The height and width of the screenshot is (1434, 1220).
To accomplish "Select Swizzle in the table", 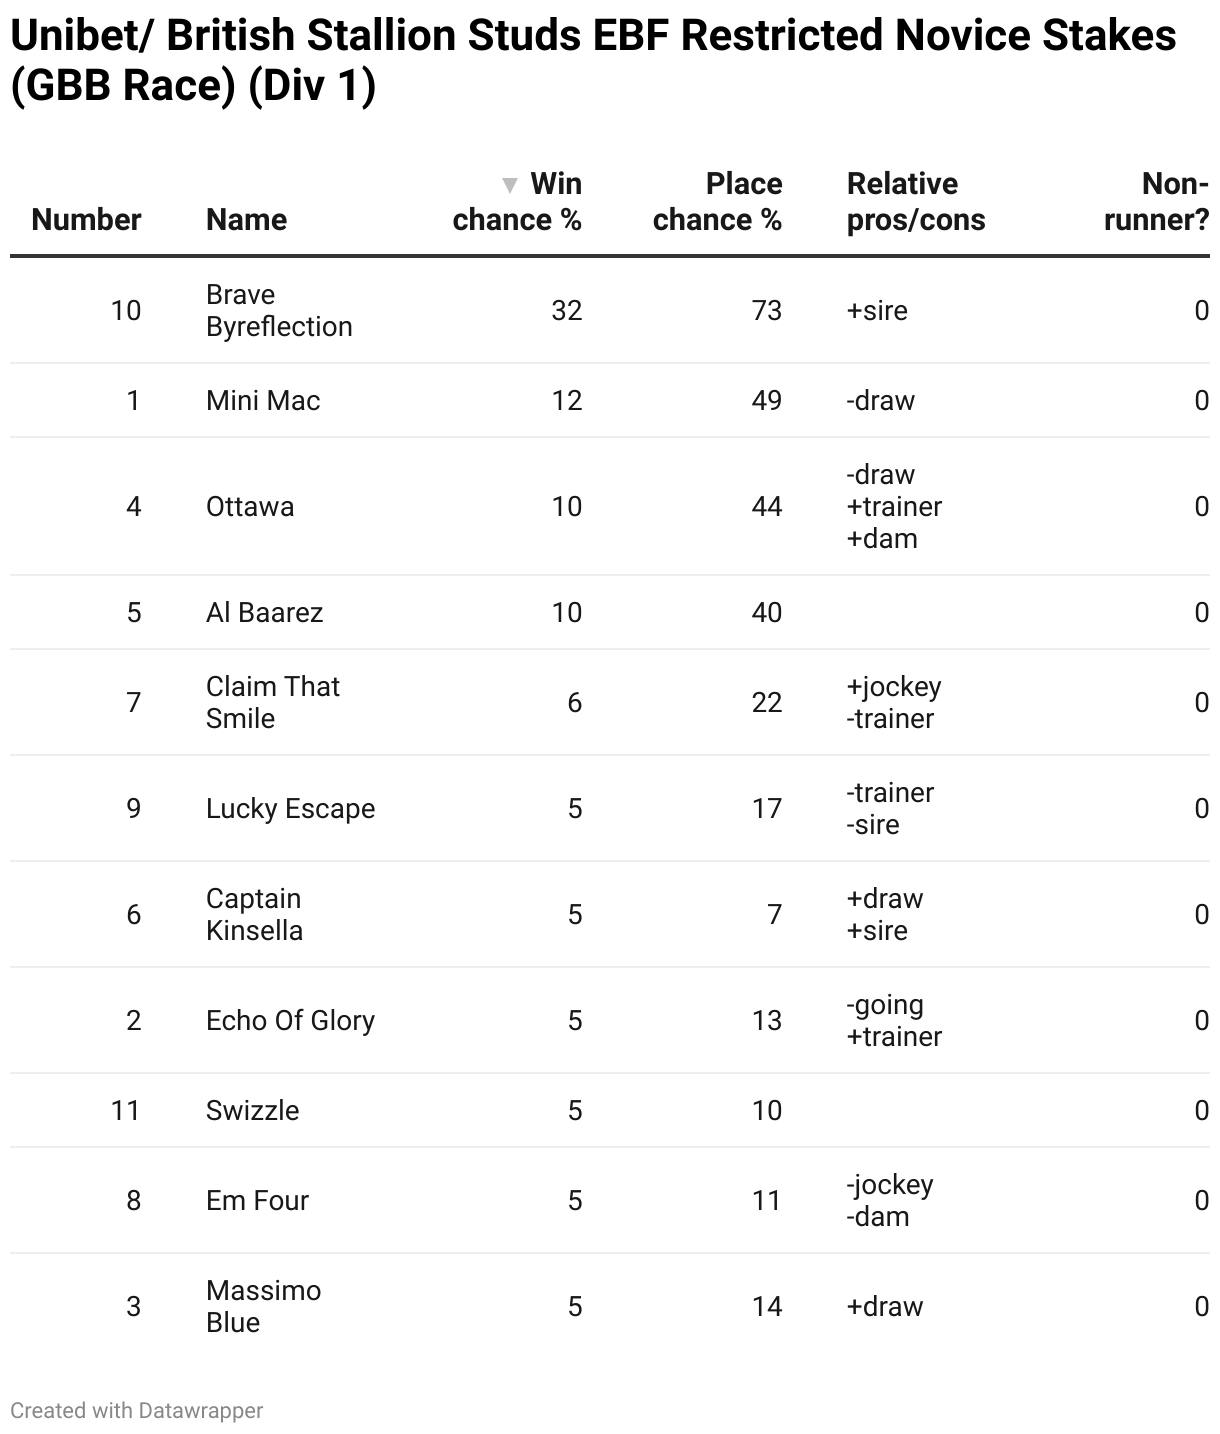I will click(252, 1111).
